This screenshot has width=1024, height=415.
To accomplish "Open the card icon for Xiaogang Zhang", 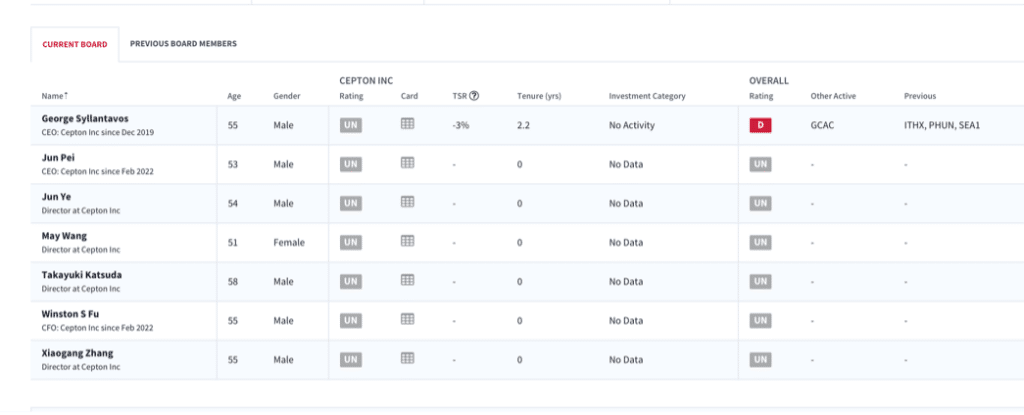I will (x=408, y=358).
